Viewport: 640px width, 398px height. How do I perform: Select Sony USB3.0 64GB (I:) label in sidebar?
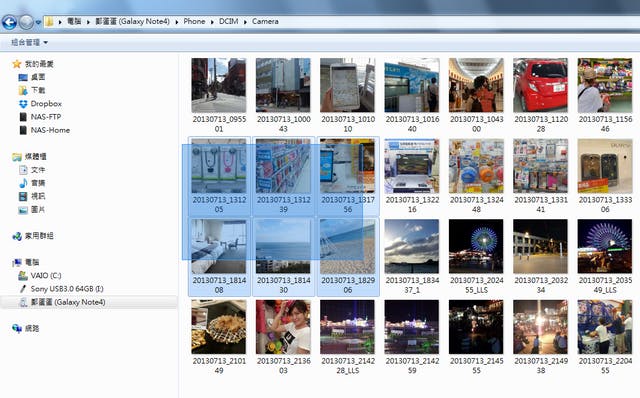click(67, 289)
